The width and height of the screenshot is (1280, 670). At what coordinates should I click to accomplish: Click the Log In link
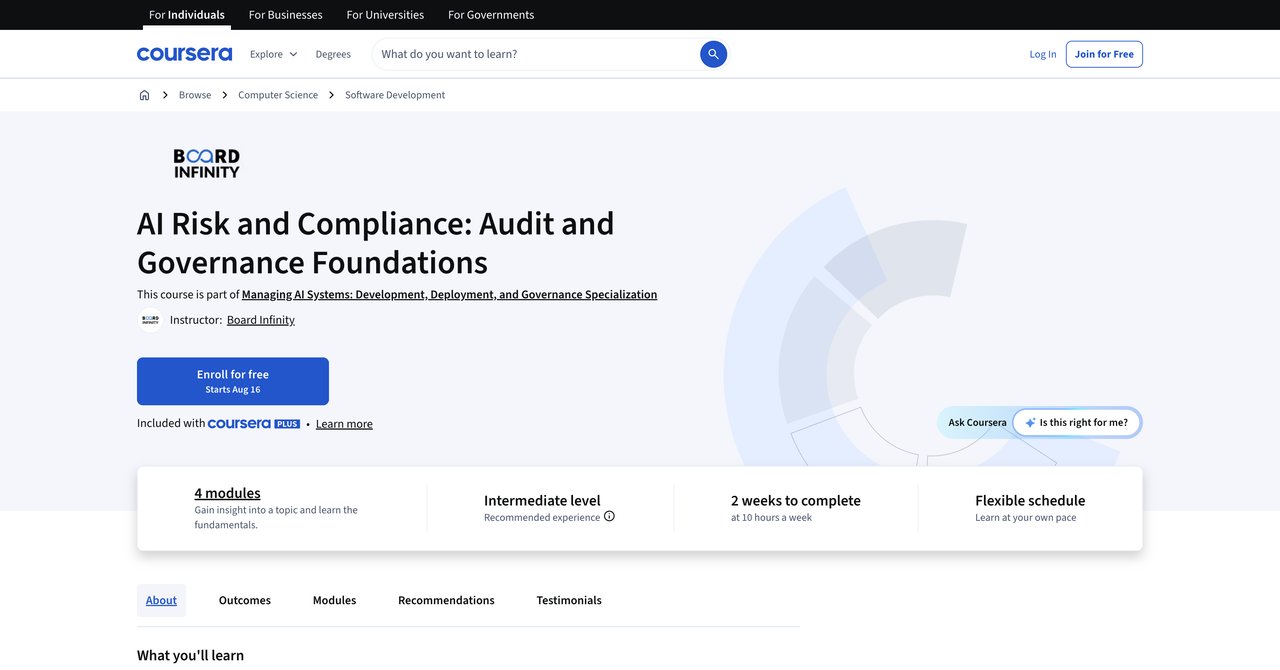pos(1043,54)
